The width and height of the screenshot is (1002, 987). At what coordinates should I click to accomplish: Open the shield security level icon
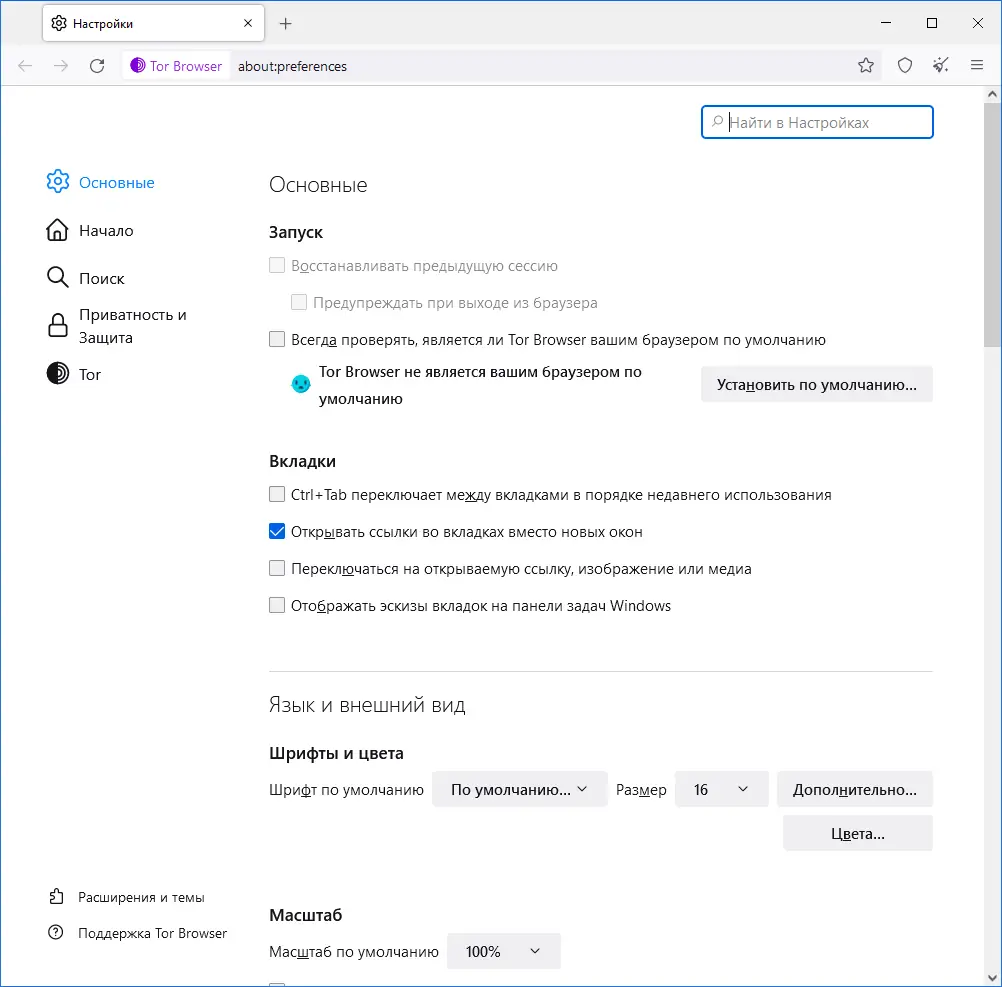(905, 66)
